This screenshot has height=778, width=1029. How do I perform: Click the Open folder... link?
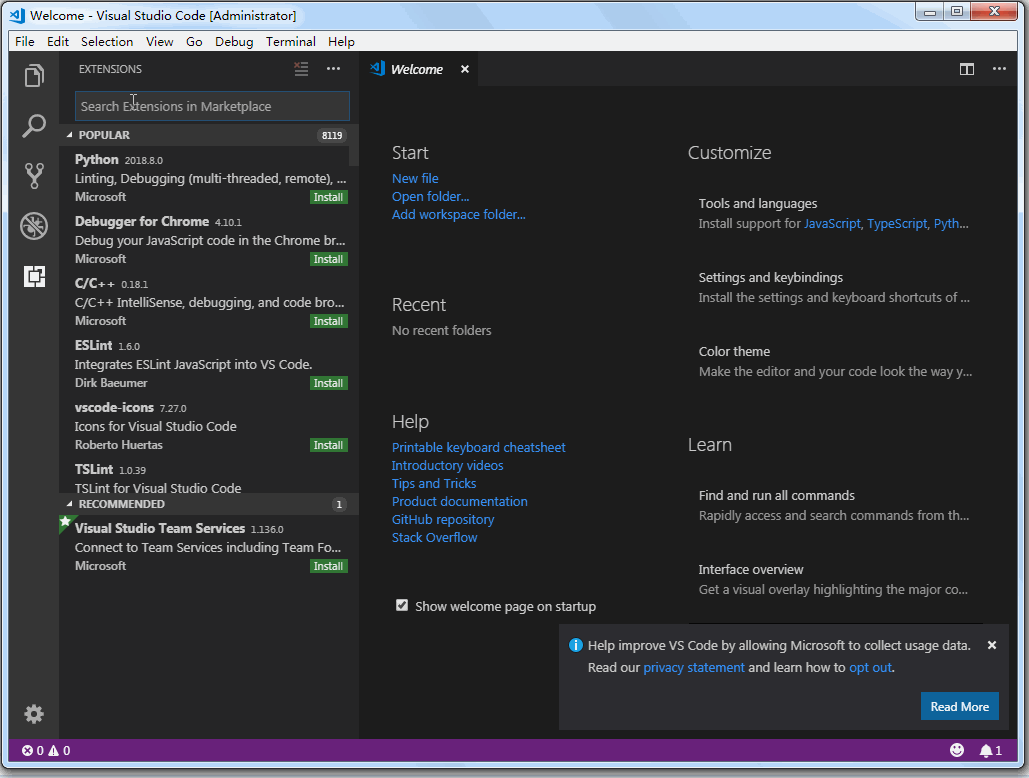pyautogui.click(x=430, y=196)
